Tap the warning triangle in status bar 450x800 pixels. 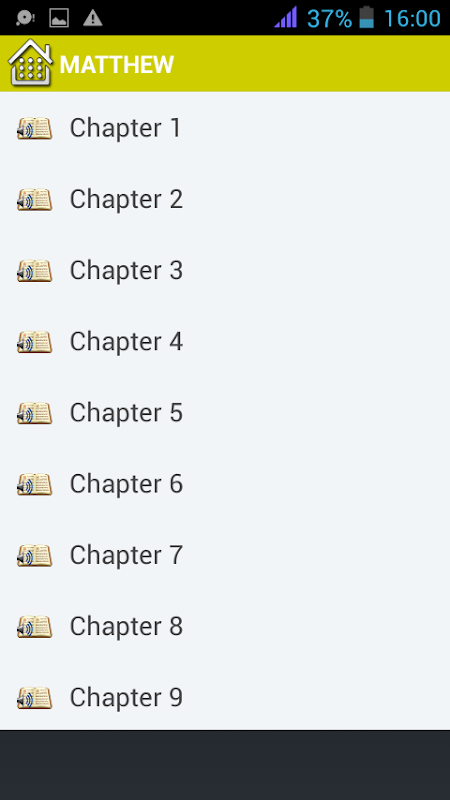[92, 18]
